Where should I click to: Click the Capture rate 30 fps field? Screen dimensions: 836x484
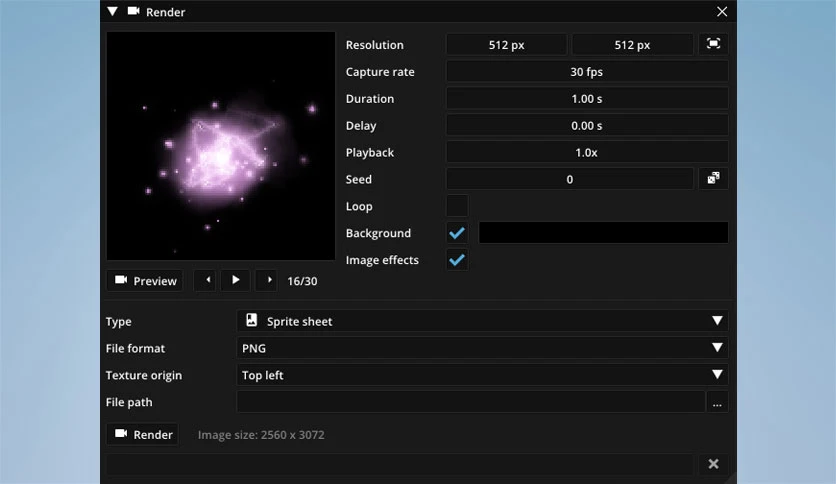click(586, 71)
